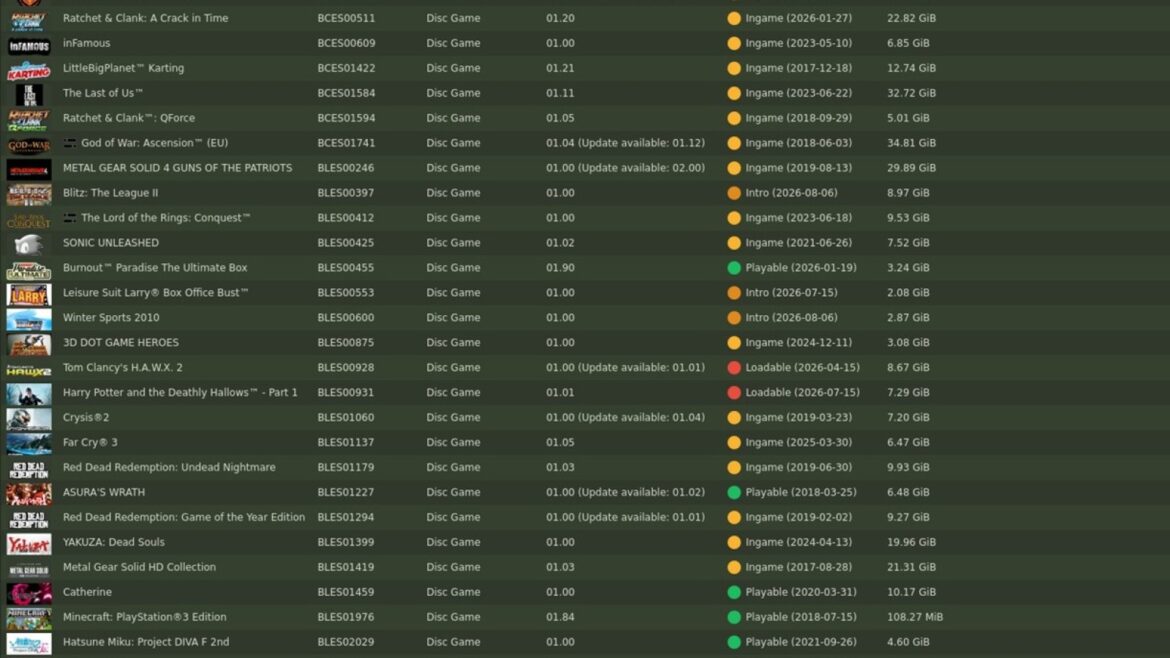Click the region flag beside Lord of the Rings: Conquest

pos(69,218)
